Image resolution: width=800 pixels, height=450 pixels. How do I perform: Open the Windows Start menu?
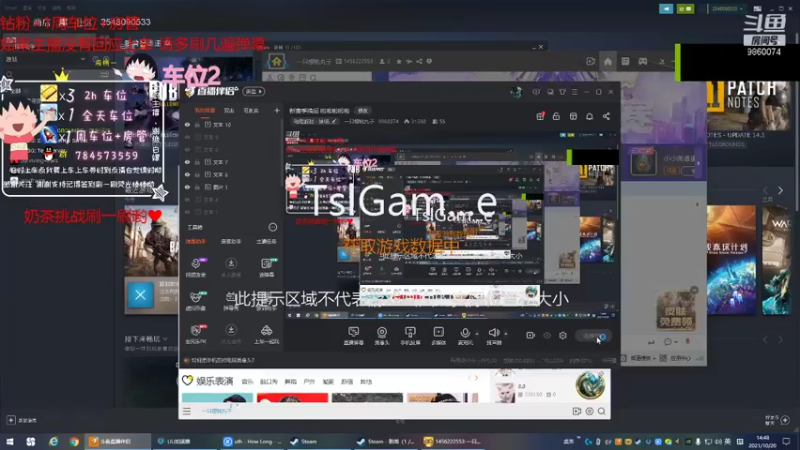(x=10, y=441)
